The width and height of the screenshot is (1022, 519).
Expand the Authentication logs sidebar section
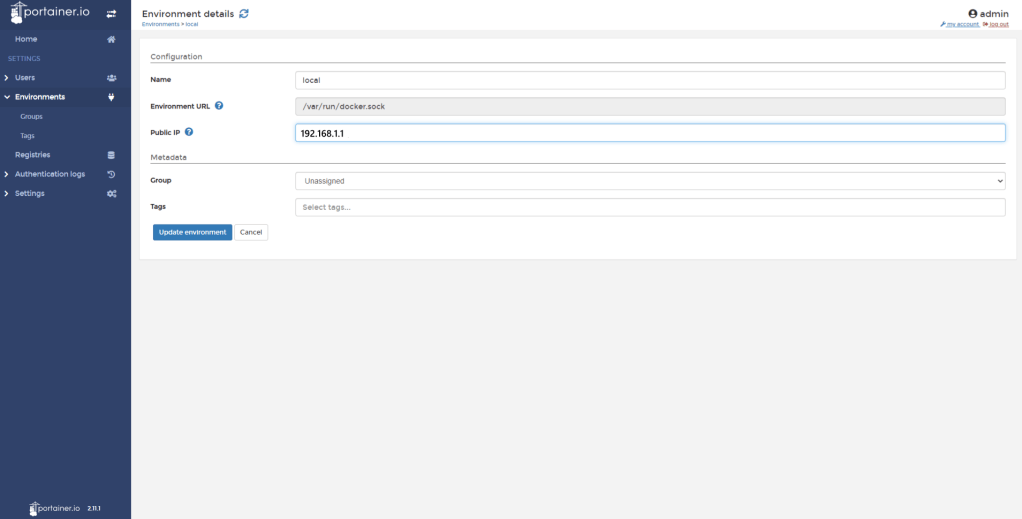pos(8,174)
